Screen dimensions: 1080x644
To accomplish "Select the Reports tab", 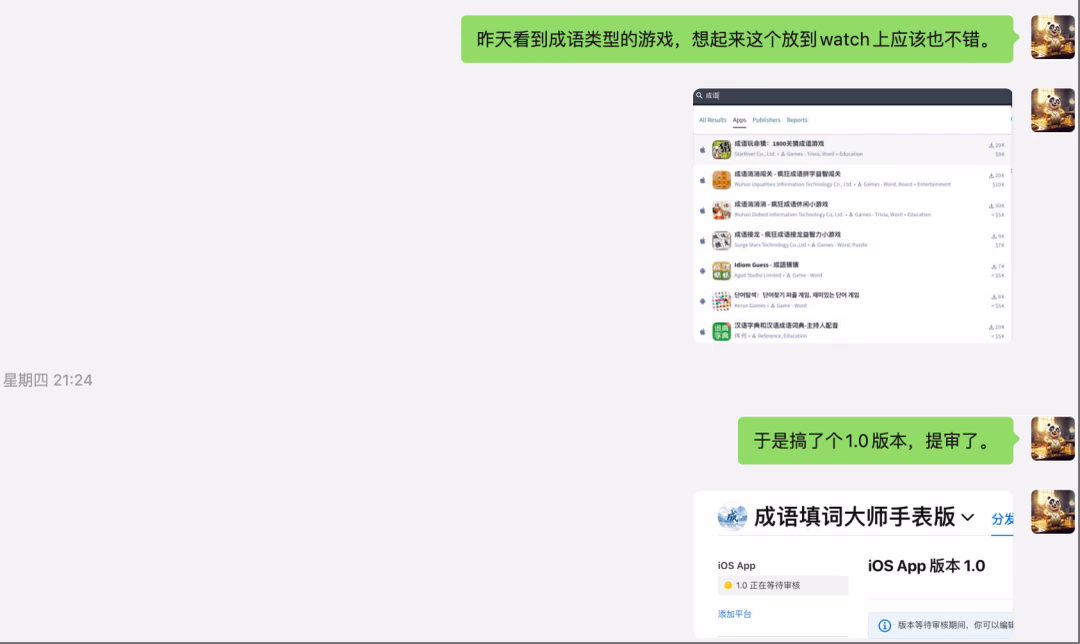I will click(x=797, y=120).
